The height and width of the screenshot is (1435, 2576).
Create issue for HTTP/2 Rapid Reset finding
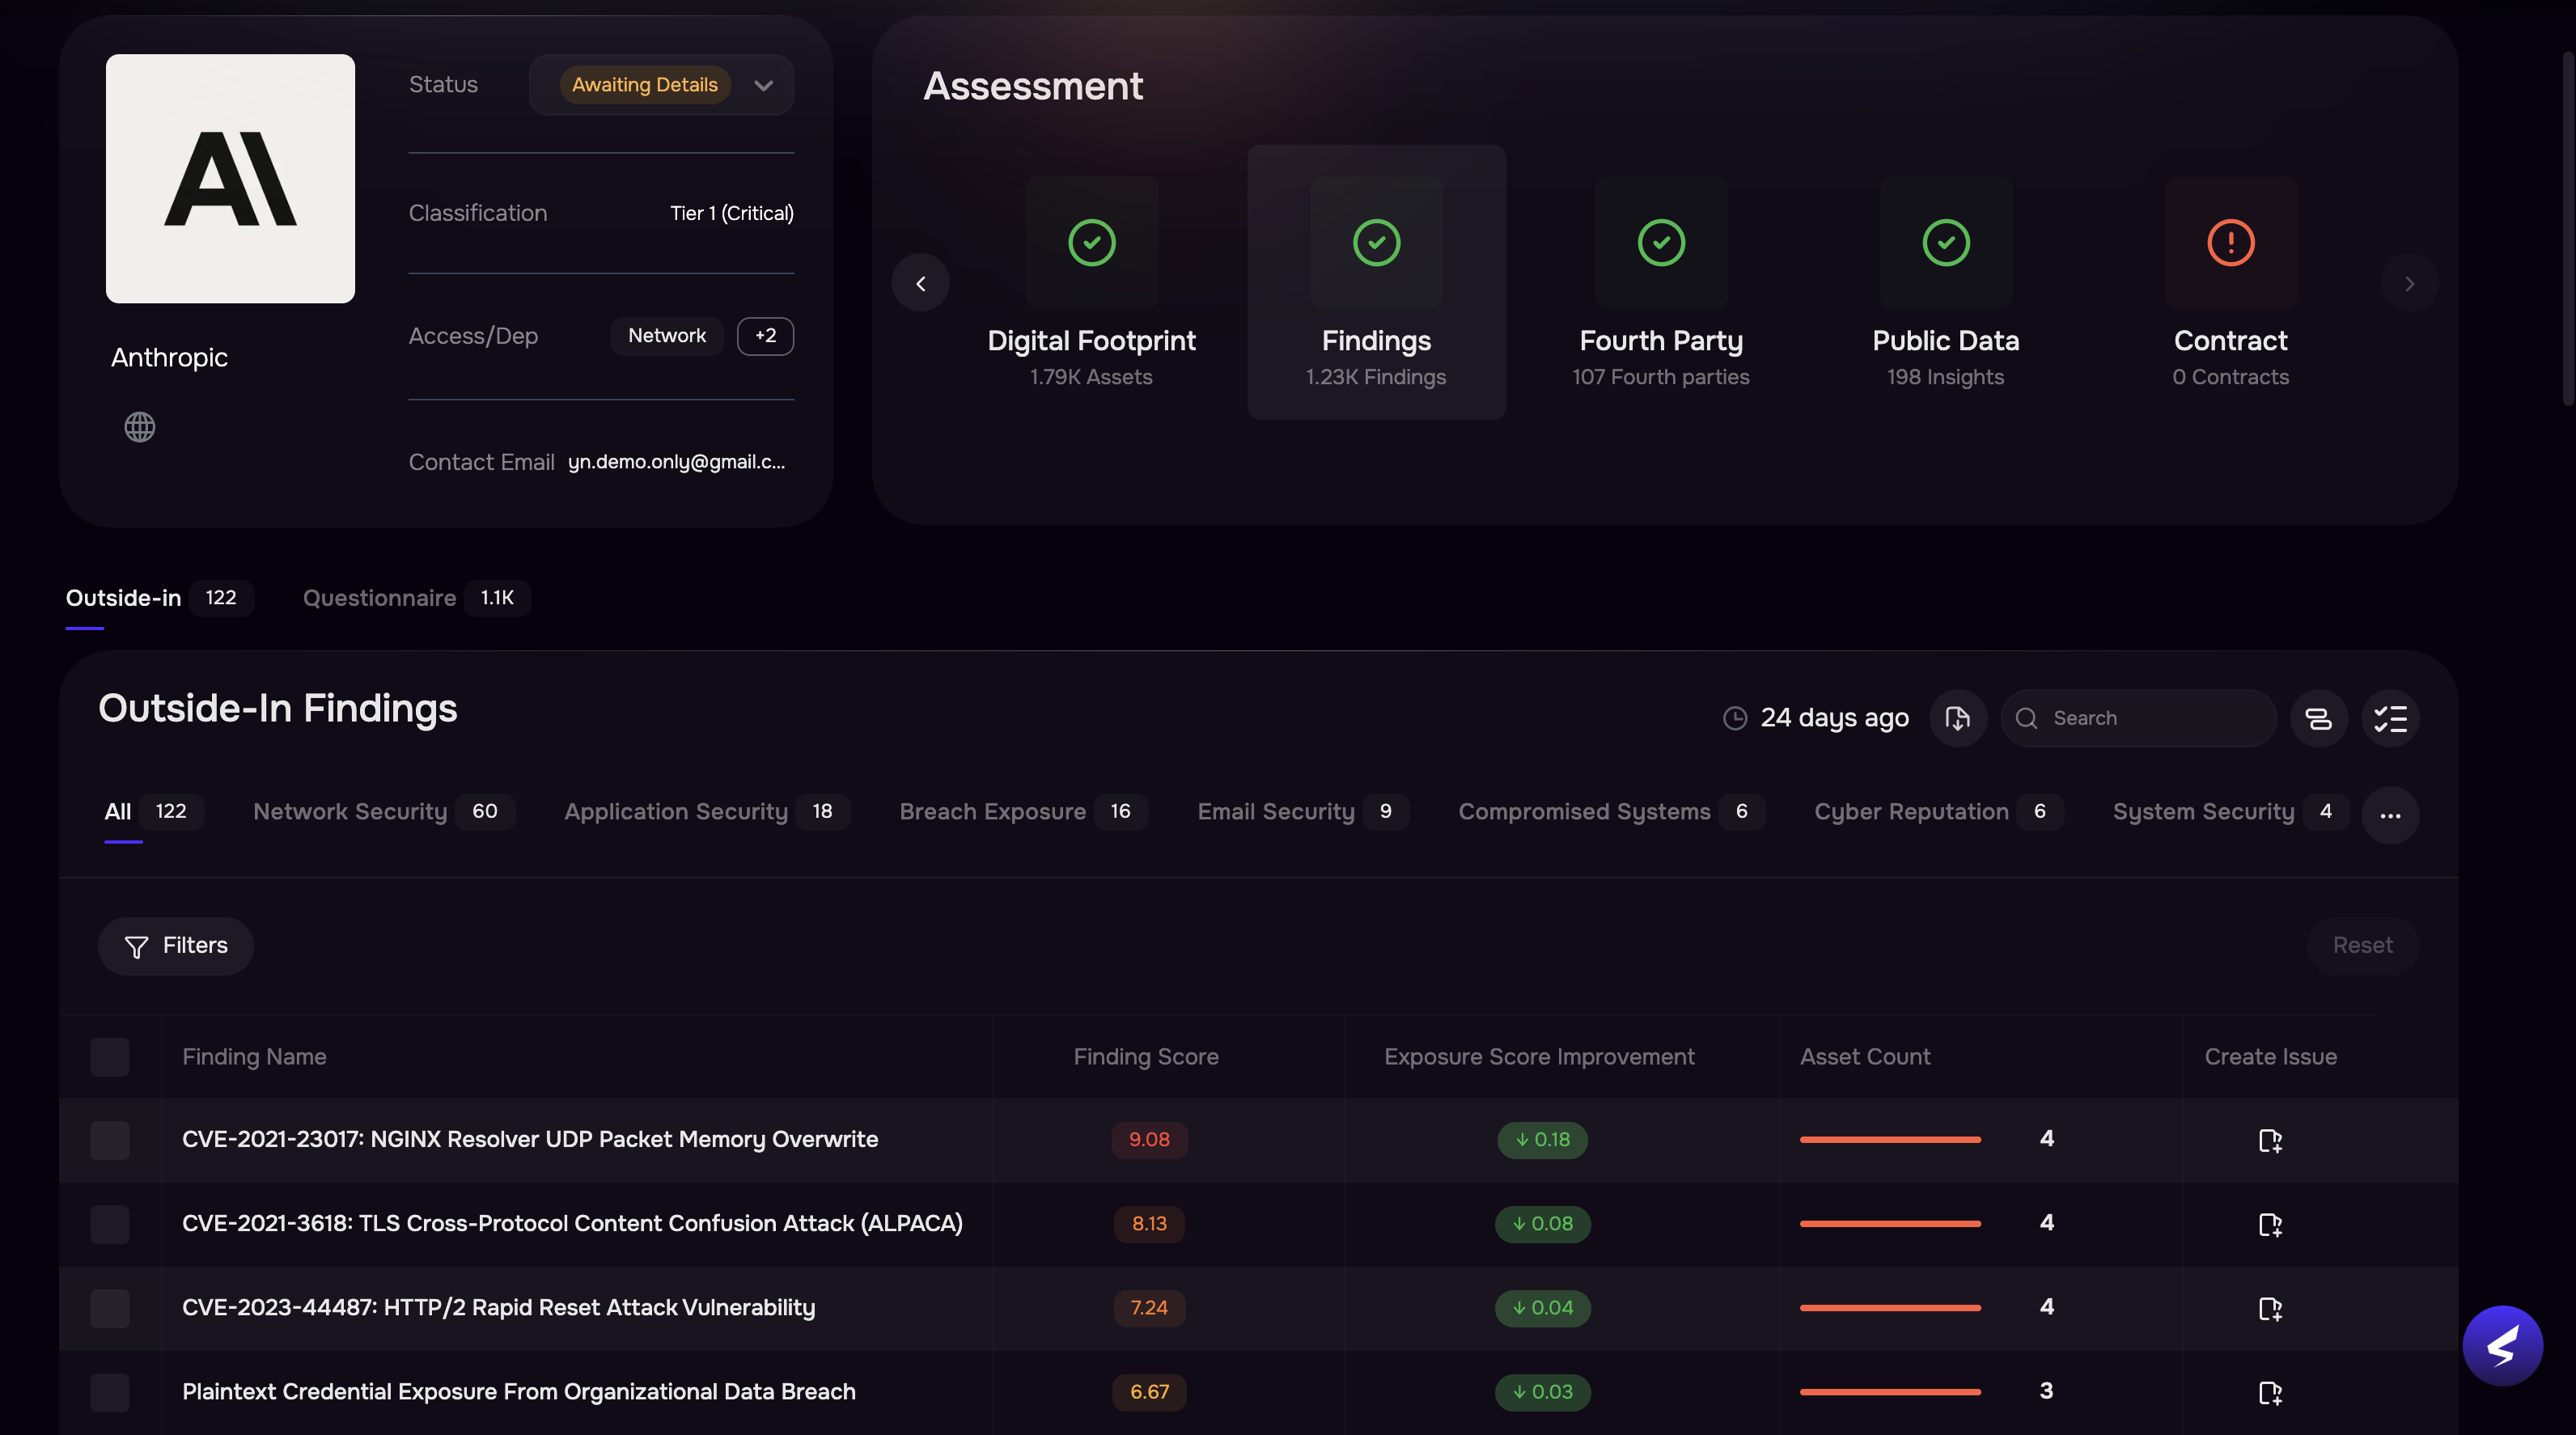(x=2270, y=1308)
